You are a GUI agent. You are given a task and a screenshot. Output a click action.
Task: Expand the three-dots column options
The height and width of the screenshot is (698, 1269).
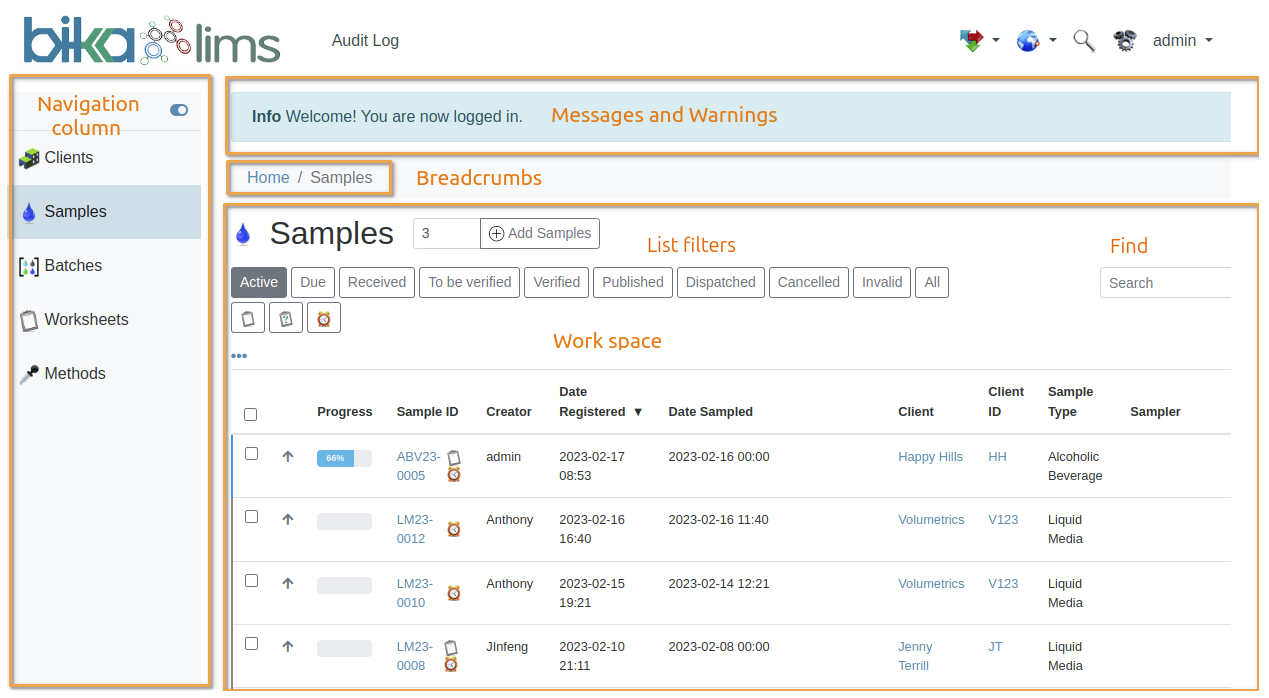[x=239, y=355]
